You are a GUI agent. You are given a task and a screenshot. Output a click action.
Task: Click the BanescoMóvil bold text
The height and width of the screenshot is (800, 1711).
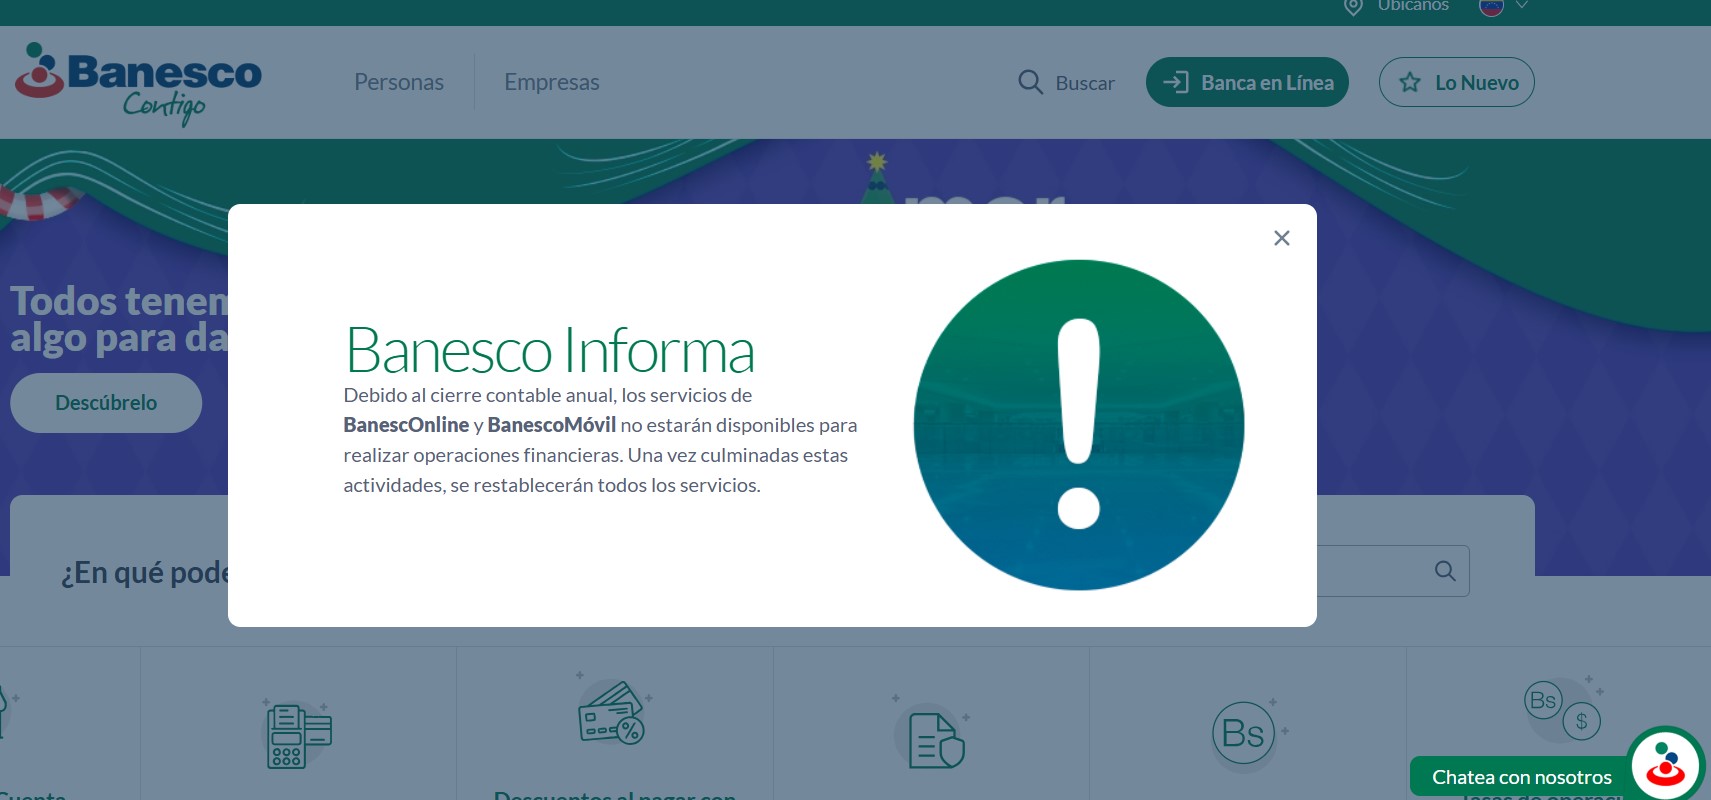click(x=552, y=425)
